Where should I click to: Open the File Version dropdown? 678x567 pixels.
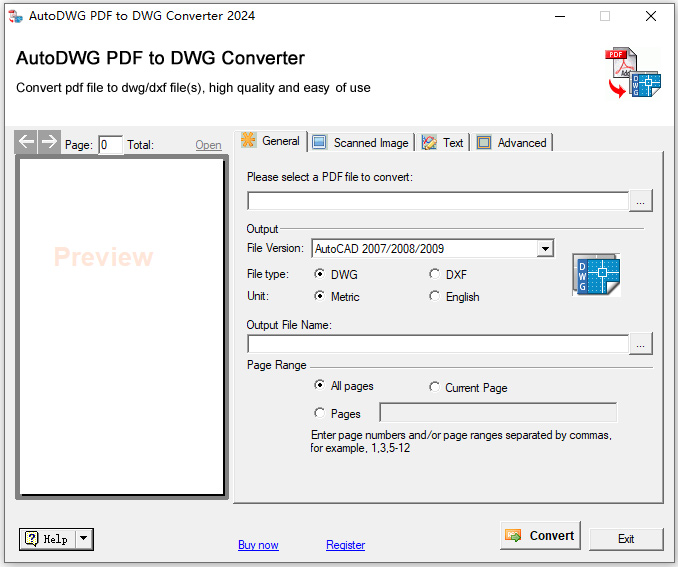click(545, 249)
